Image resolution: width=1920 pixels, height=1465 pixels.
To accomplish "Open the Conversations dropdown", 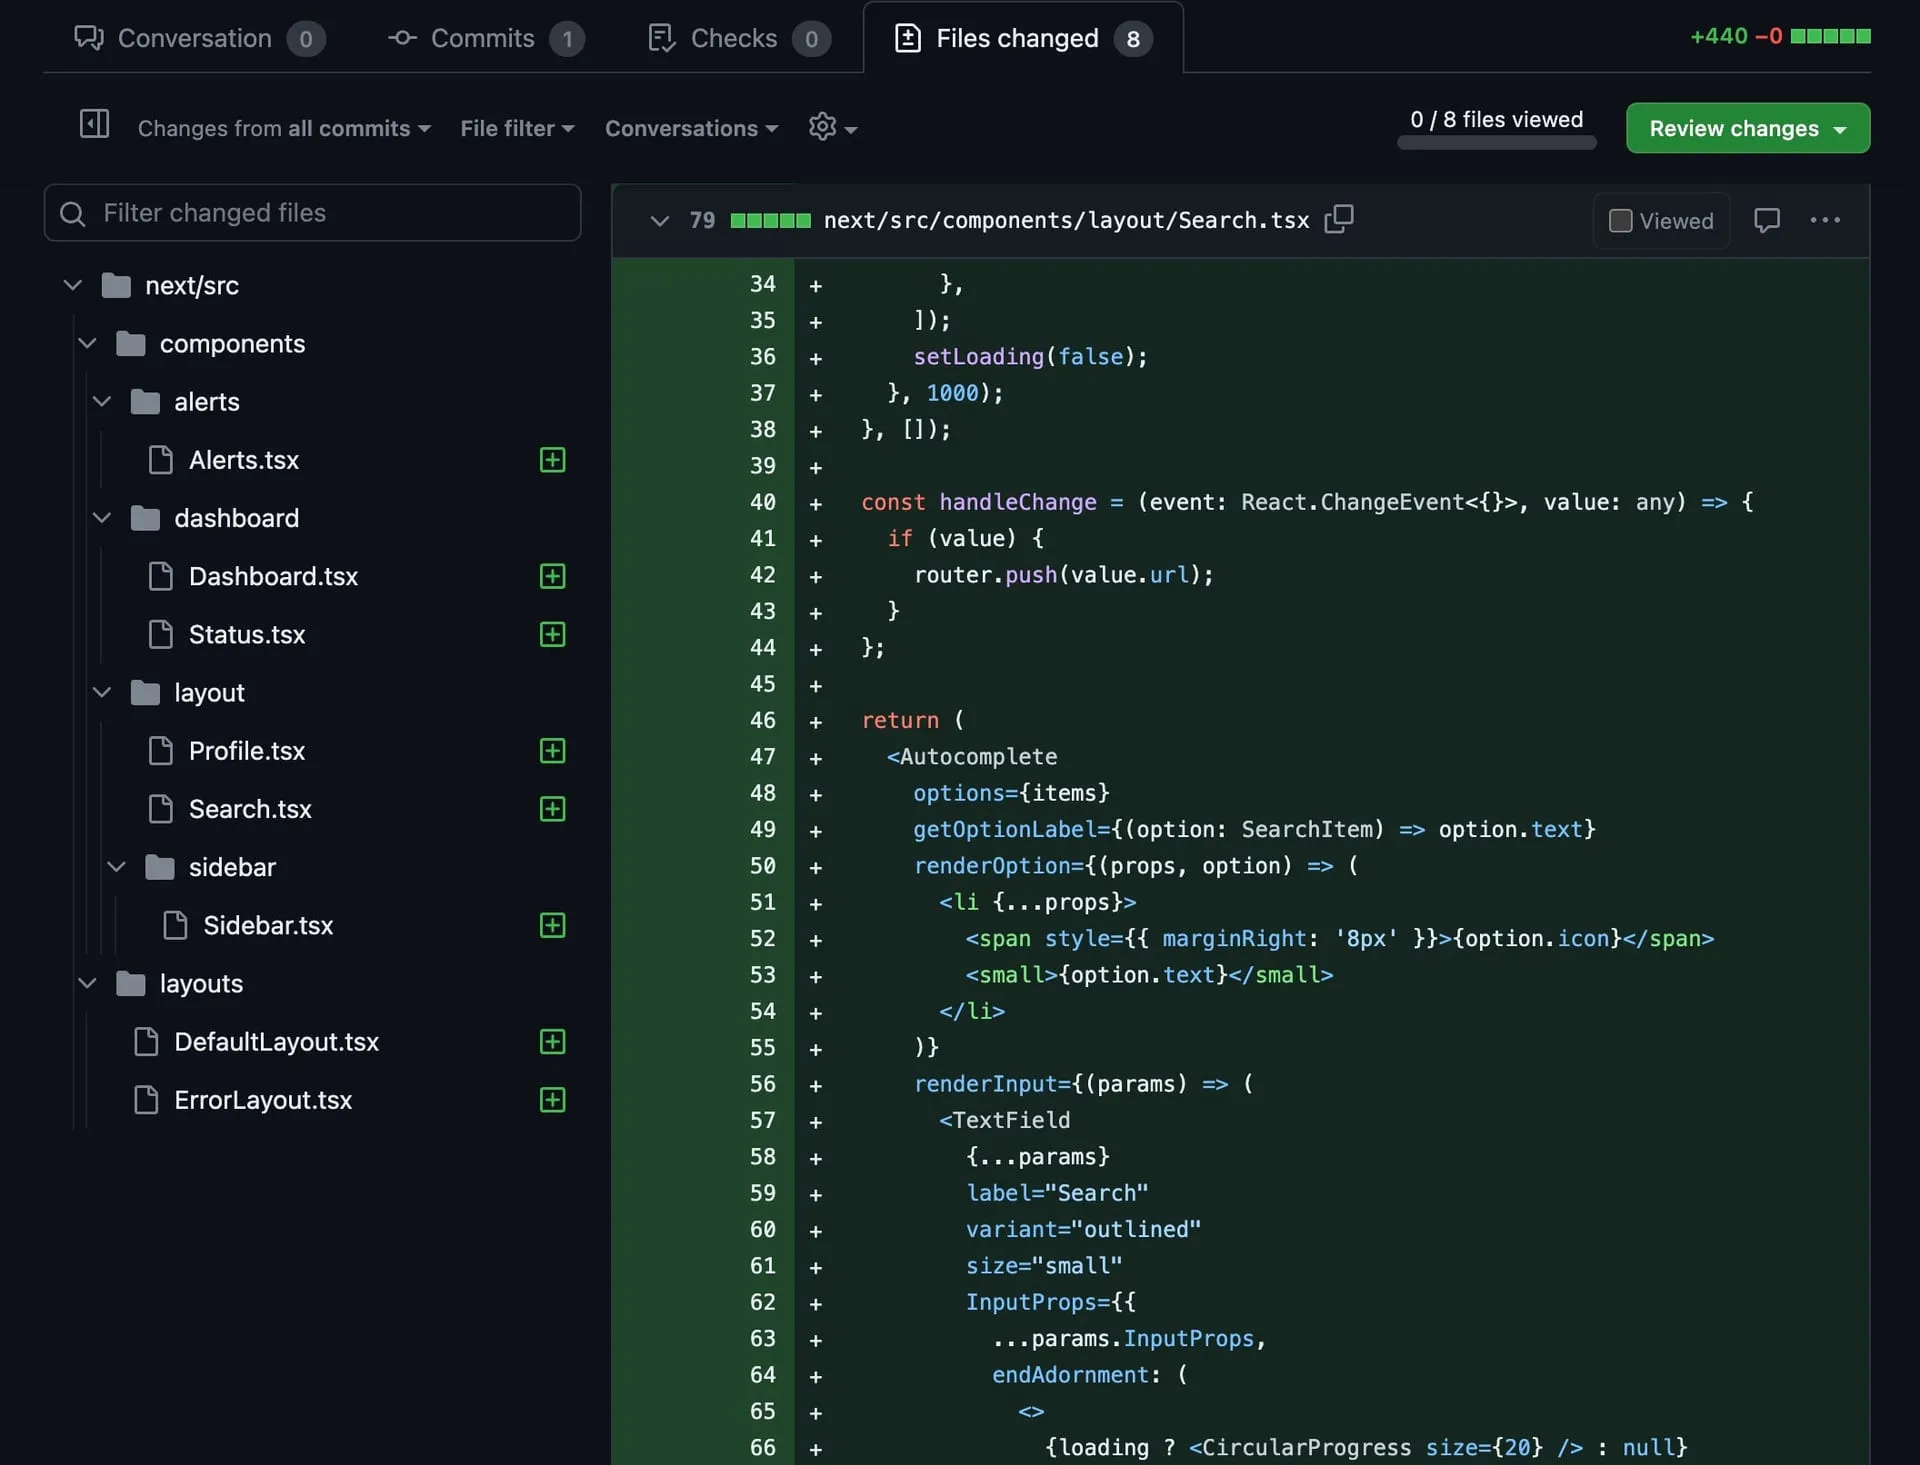I will [691, 128].
